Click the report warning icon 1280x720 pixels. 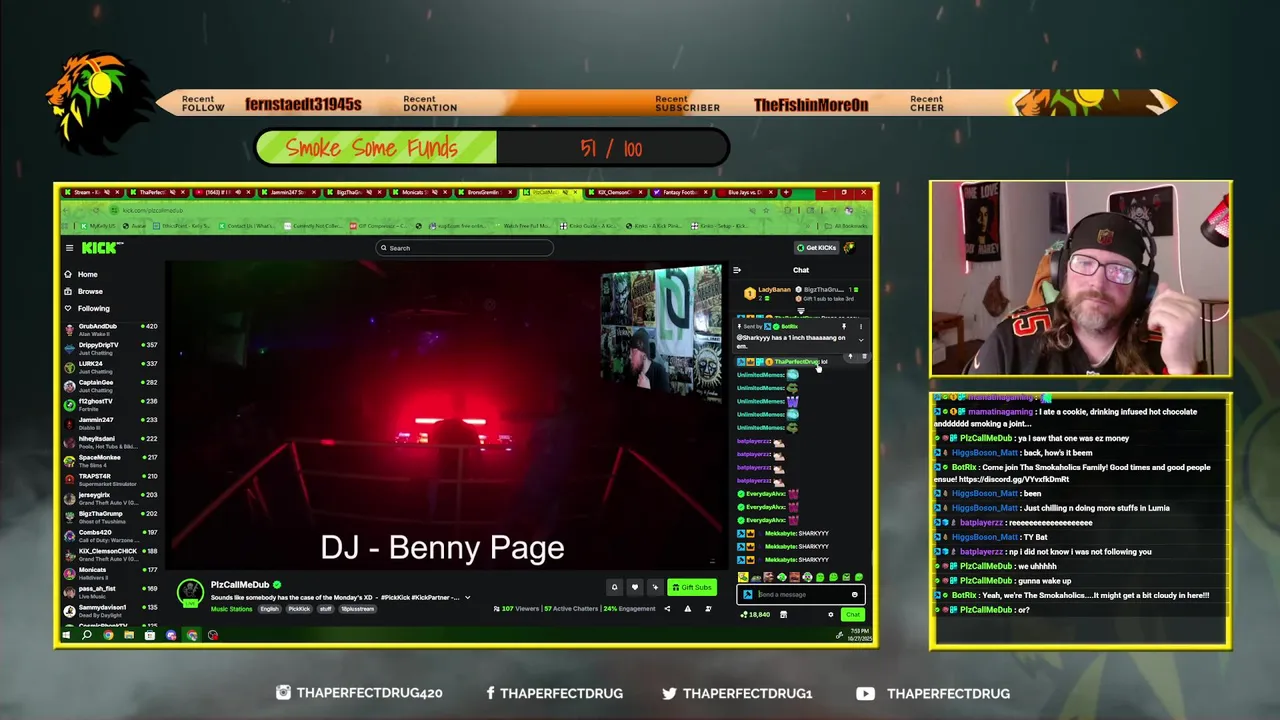(x=687, y=609)
